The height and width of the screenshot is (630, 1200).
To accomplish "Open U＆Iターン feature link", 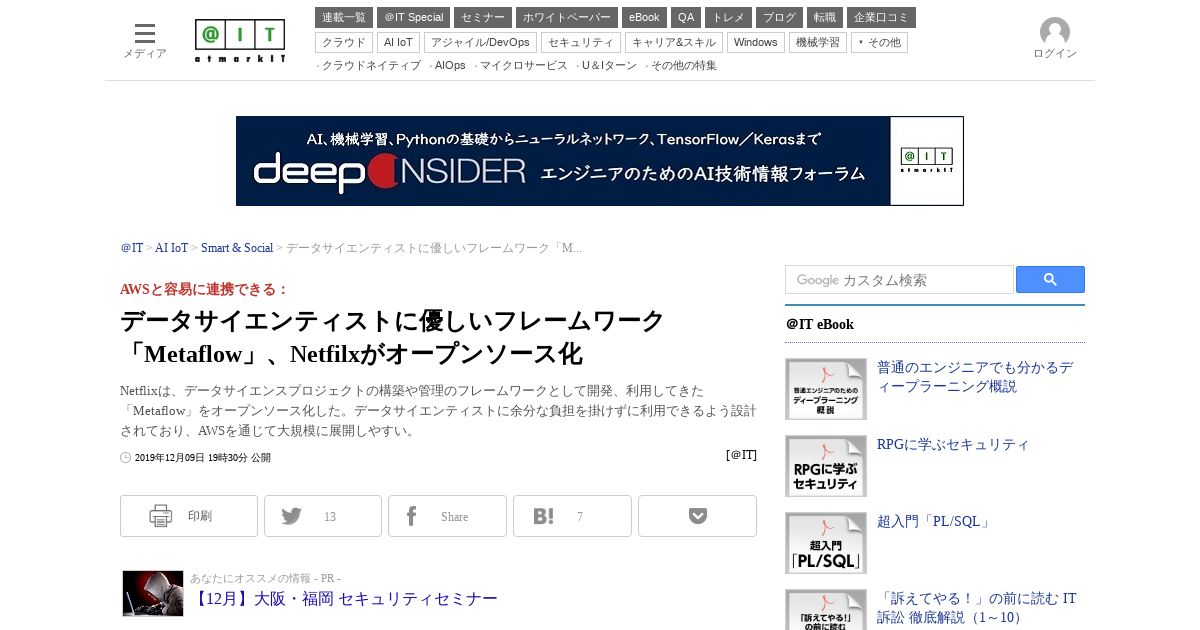I will (609, 65).
